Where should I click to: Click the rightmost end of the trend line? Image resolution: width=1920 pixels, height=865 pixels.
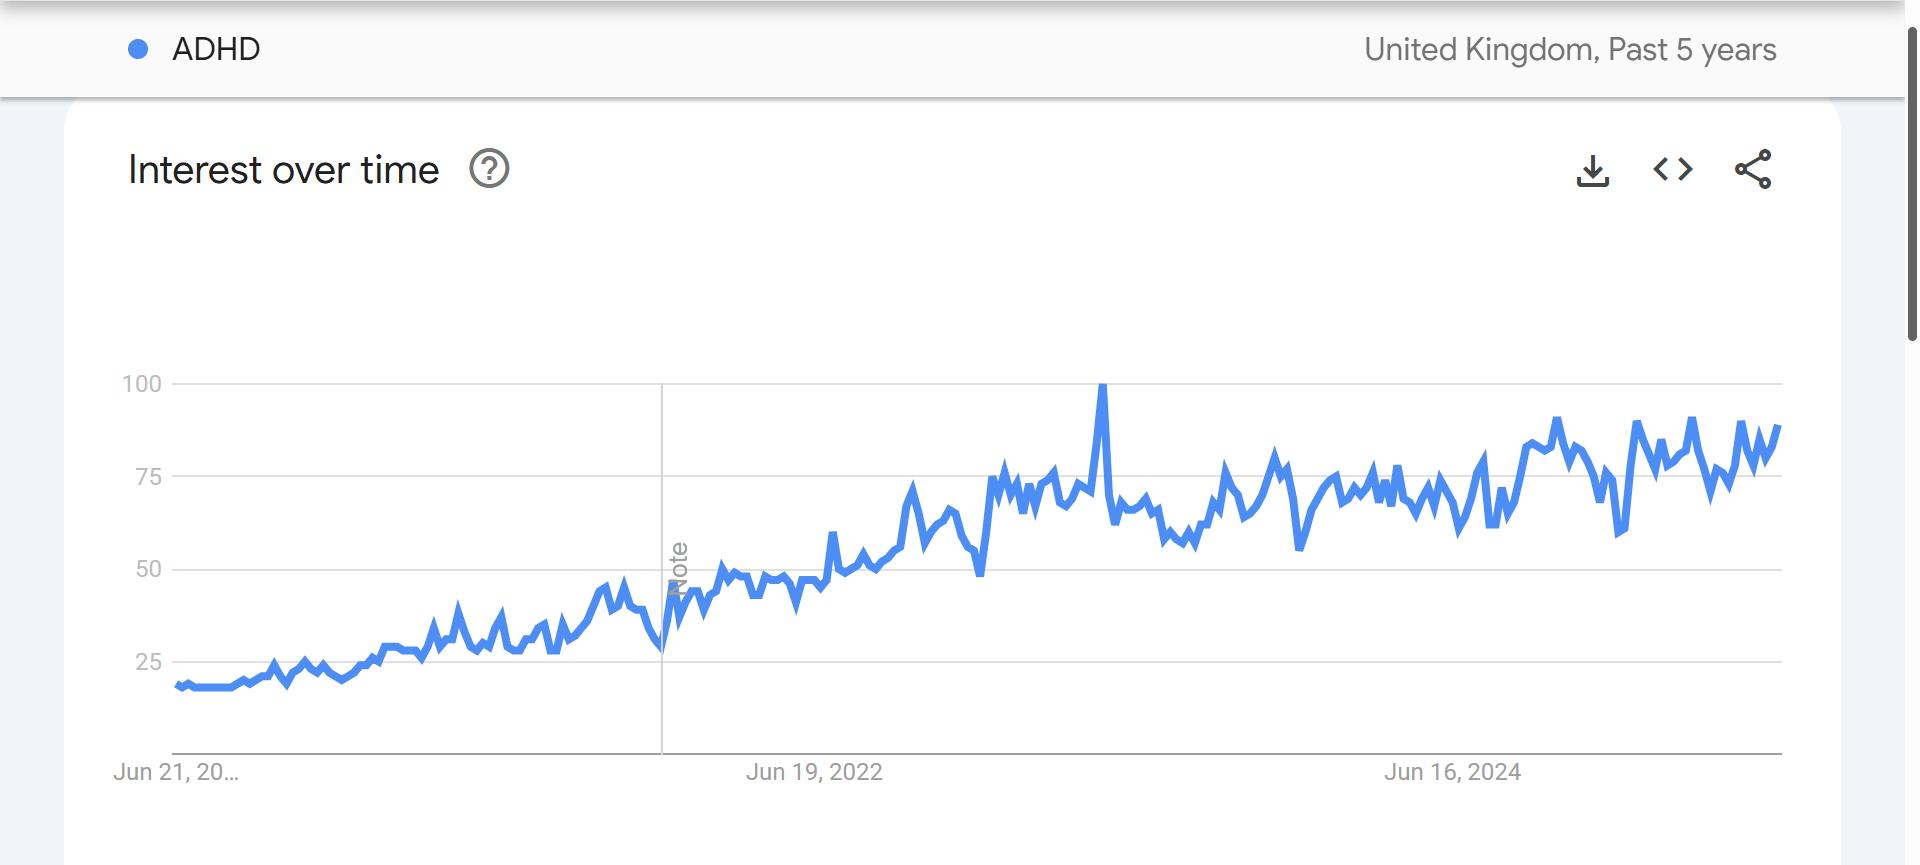(1778, 428)
